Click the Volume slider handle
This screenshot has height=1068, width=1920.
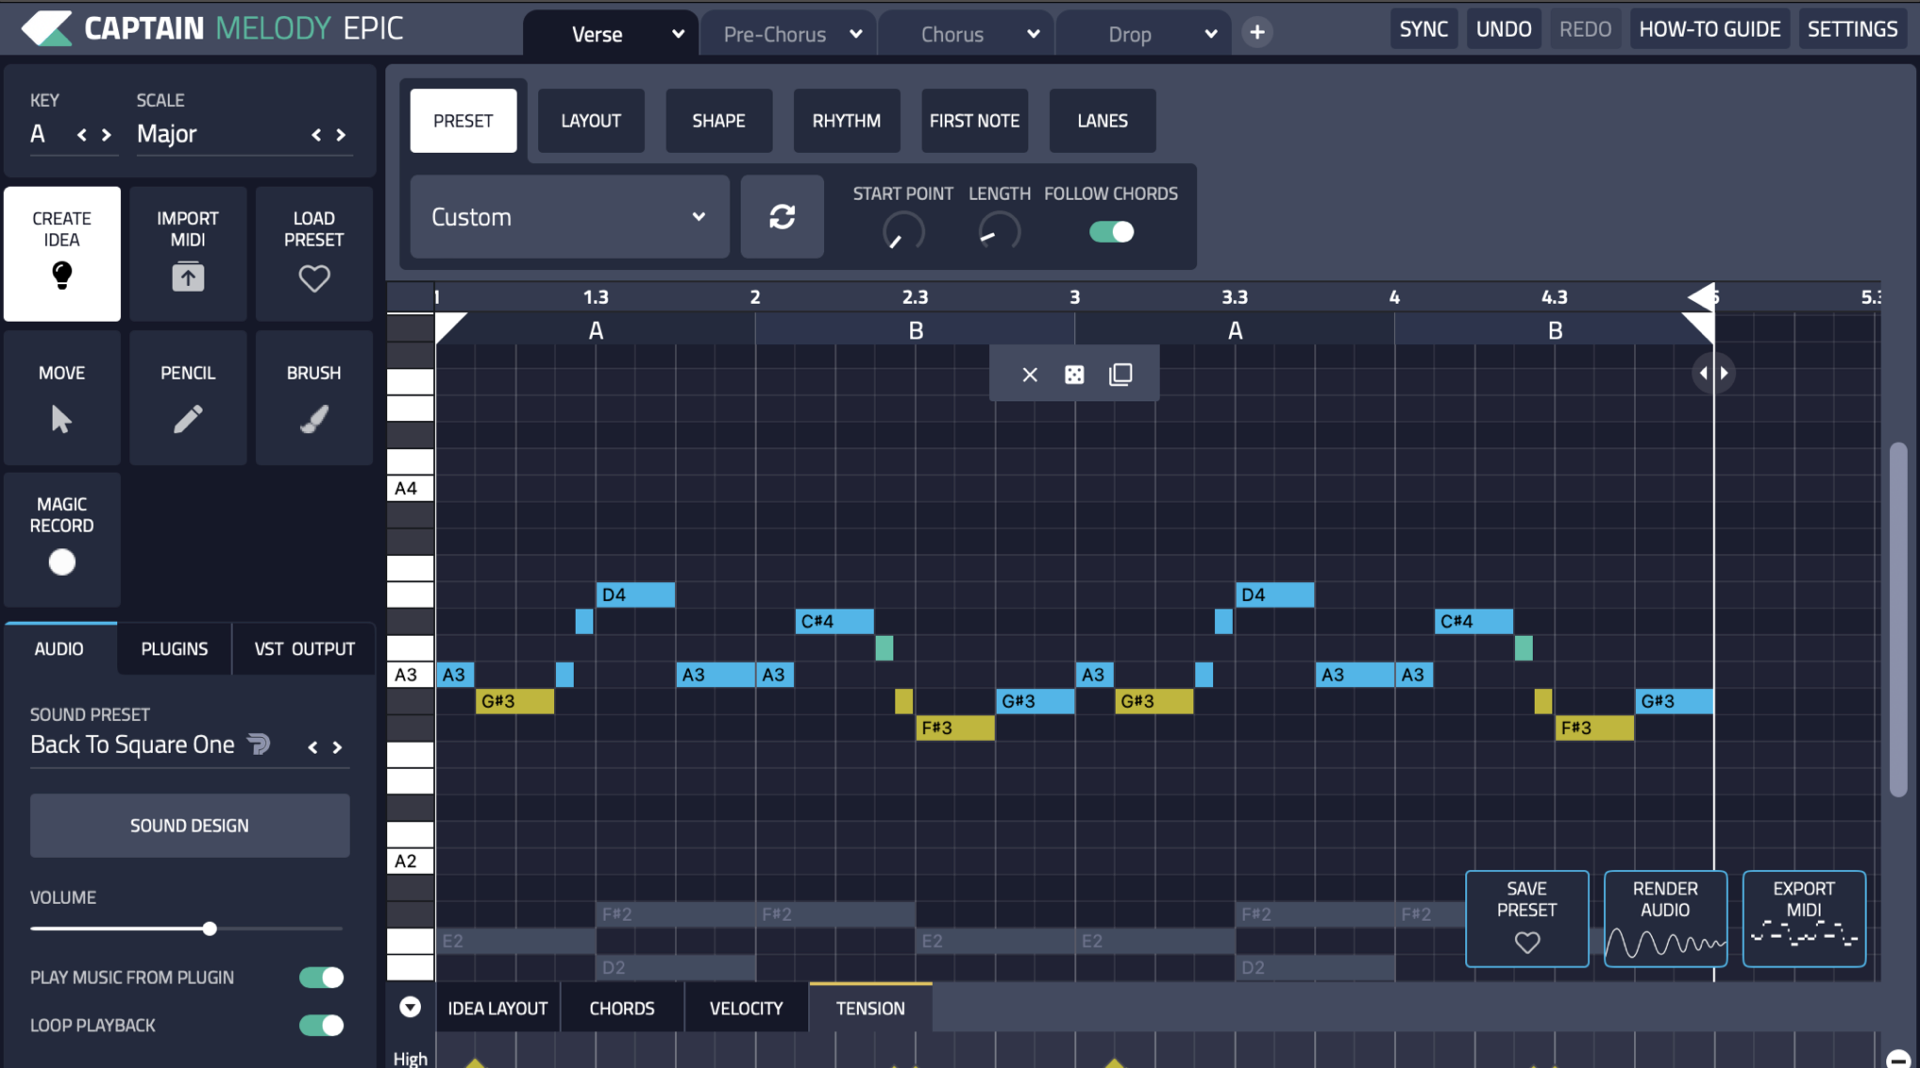(x=210, y=929)
